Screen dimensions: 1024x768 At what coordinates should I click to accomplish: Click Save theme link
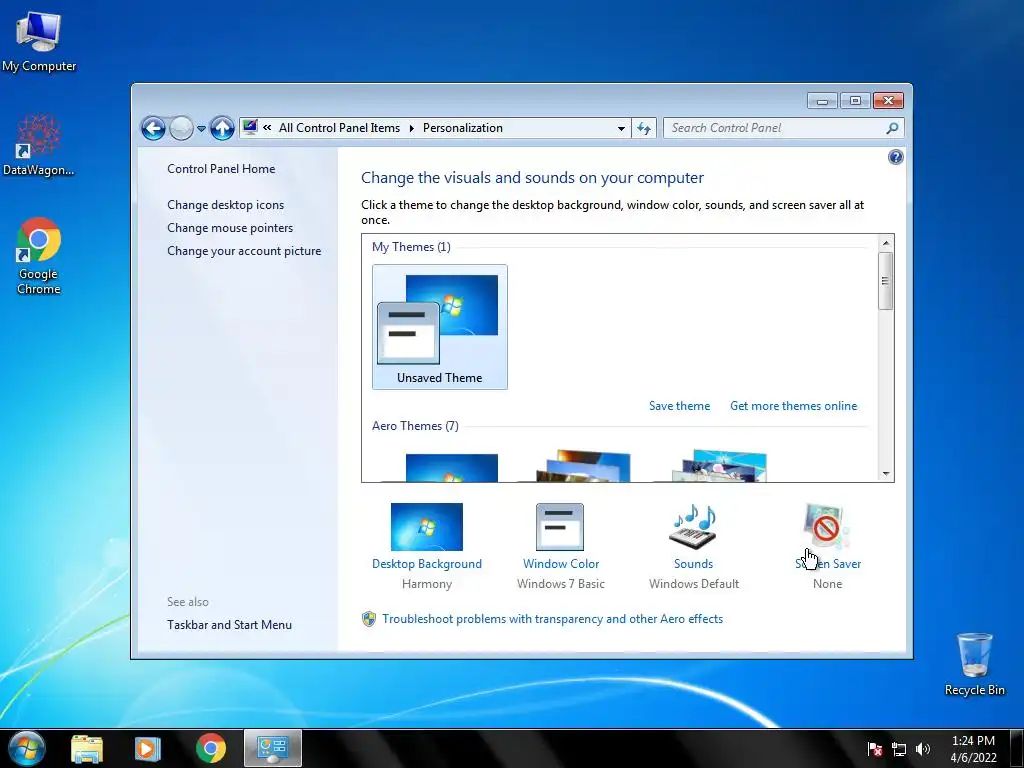(679, 406)
